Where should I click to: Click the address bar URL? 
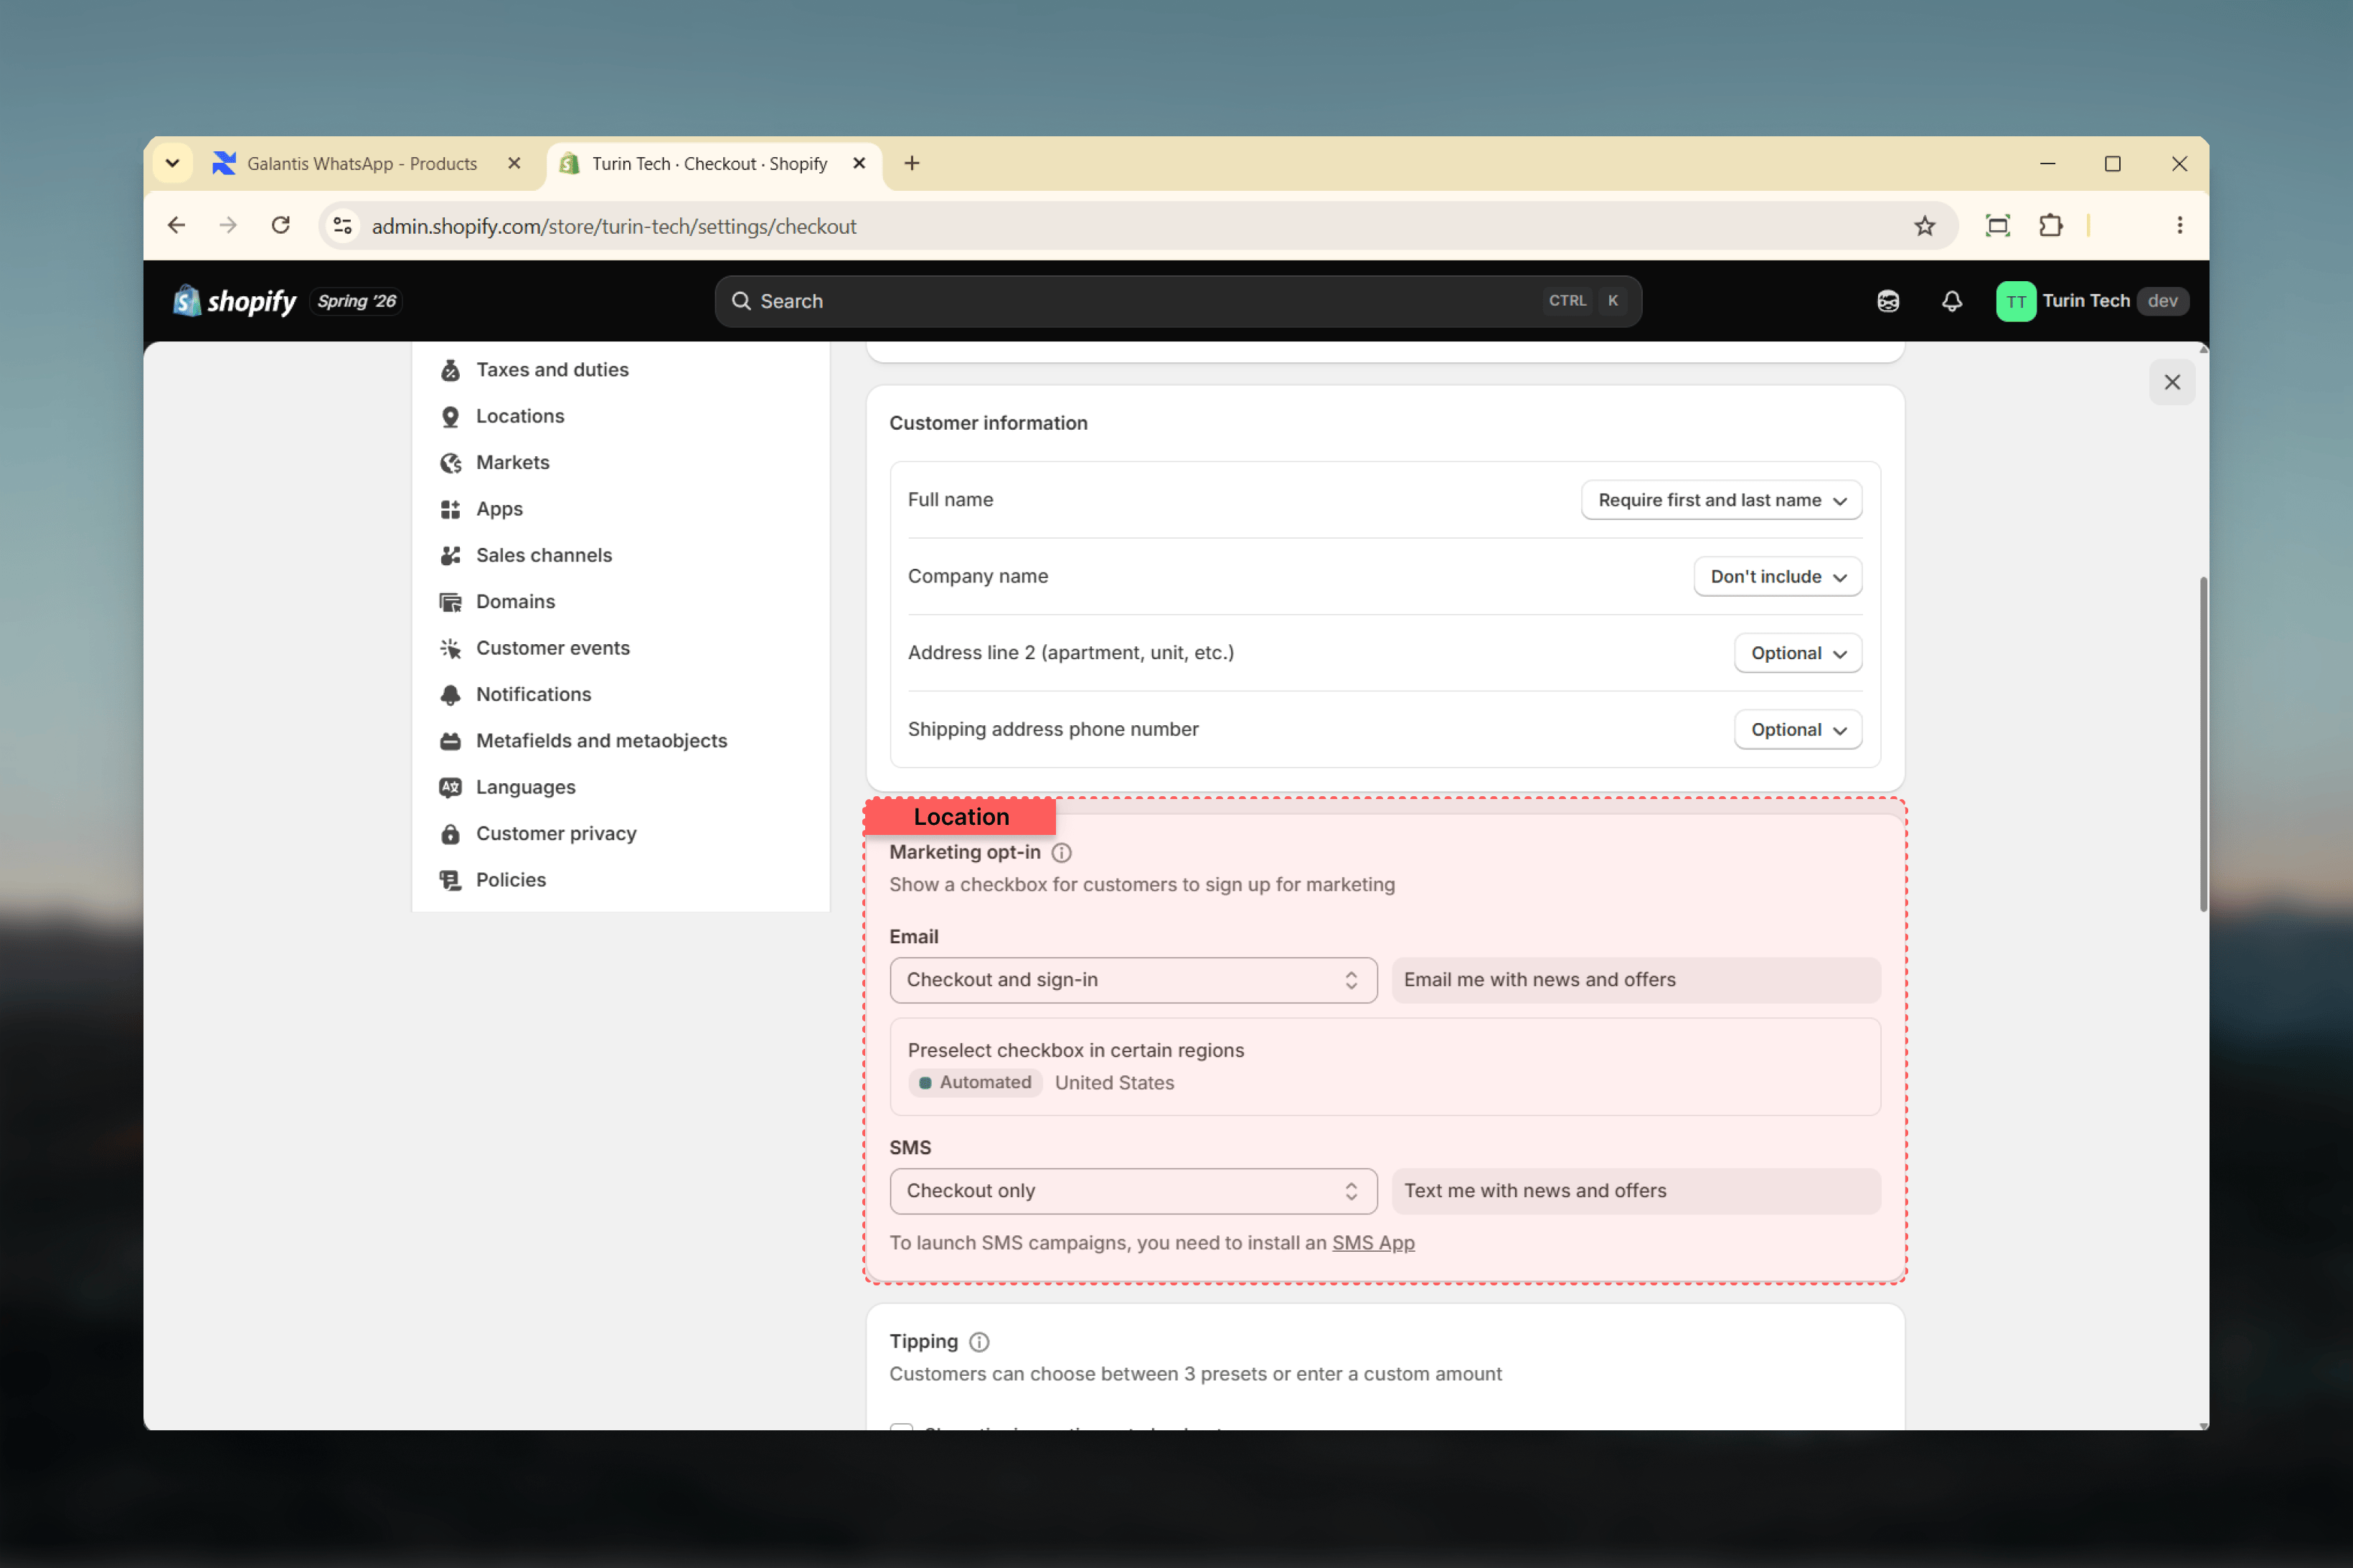pyautogui.click(x=614, y=227)
